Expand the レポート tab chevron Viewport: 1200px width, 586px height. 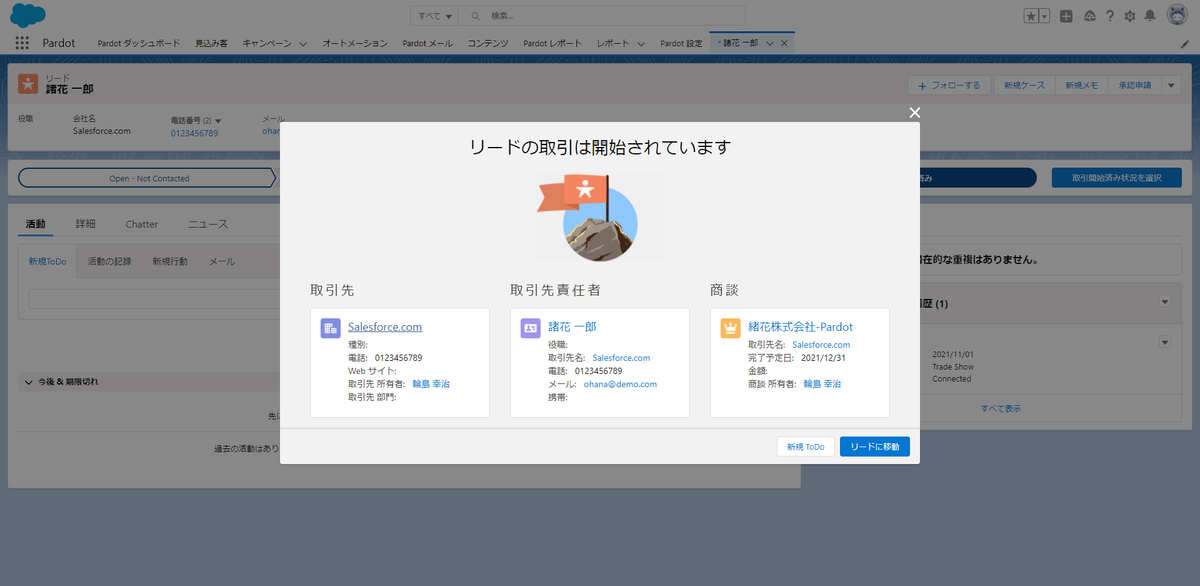(640, 44)
